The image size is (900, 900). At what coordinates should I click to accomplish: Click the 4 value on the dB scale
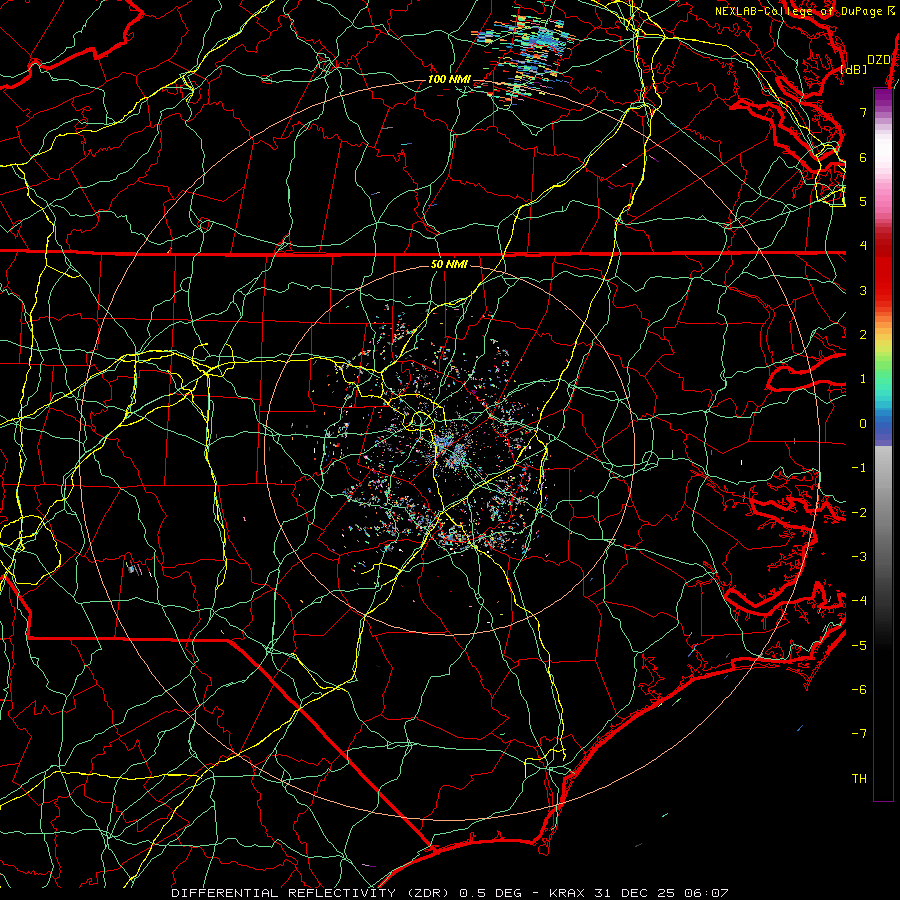[x=863, y=246]
